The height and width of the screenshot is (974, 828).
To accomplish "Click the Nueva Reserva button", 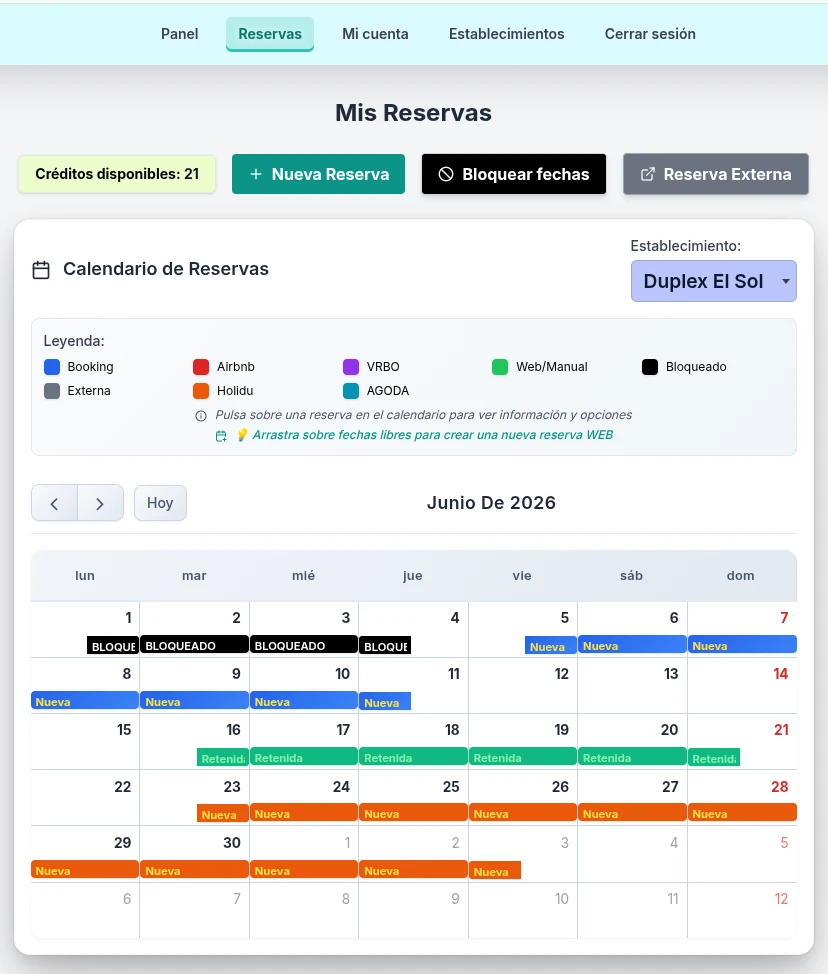I will 318,174.
